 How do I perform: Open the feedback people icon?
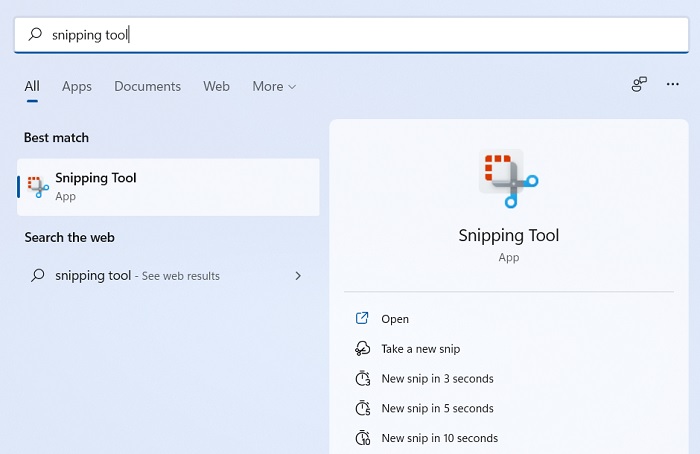[x=639, y=84]
